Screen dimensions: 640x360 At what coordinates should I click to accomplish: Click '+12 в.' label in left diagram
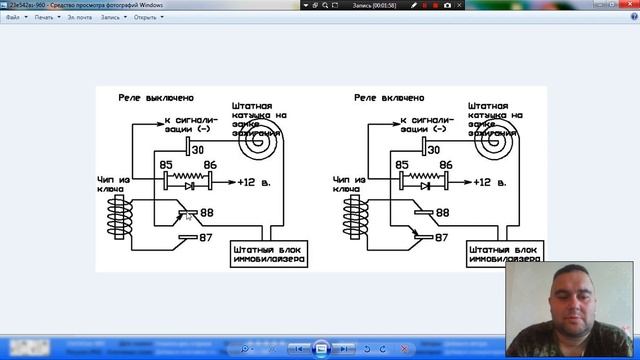point(254,182)
